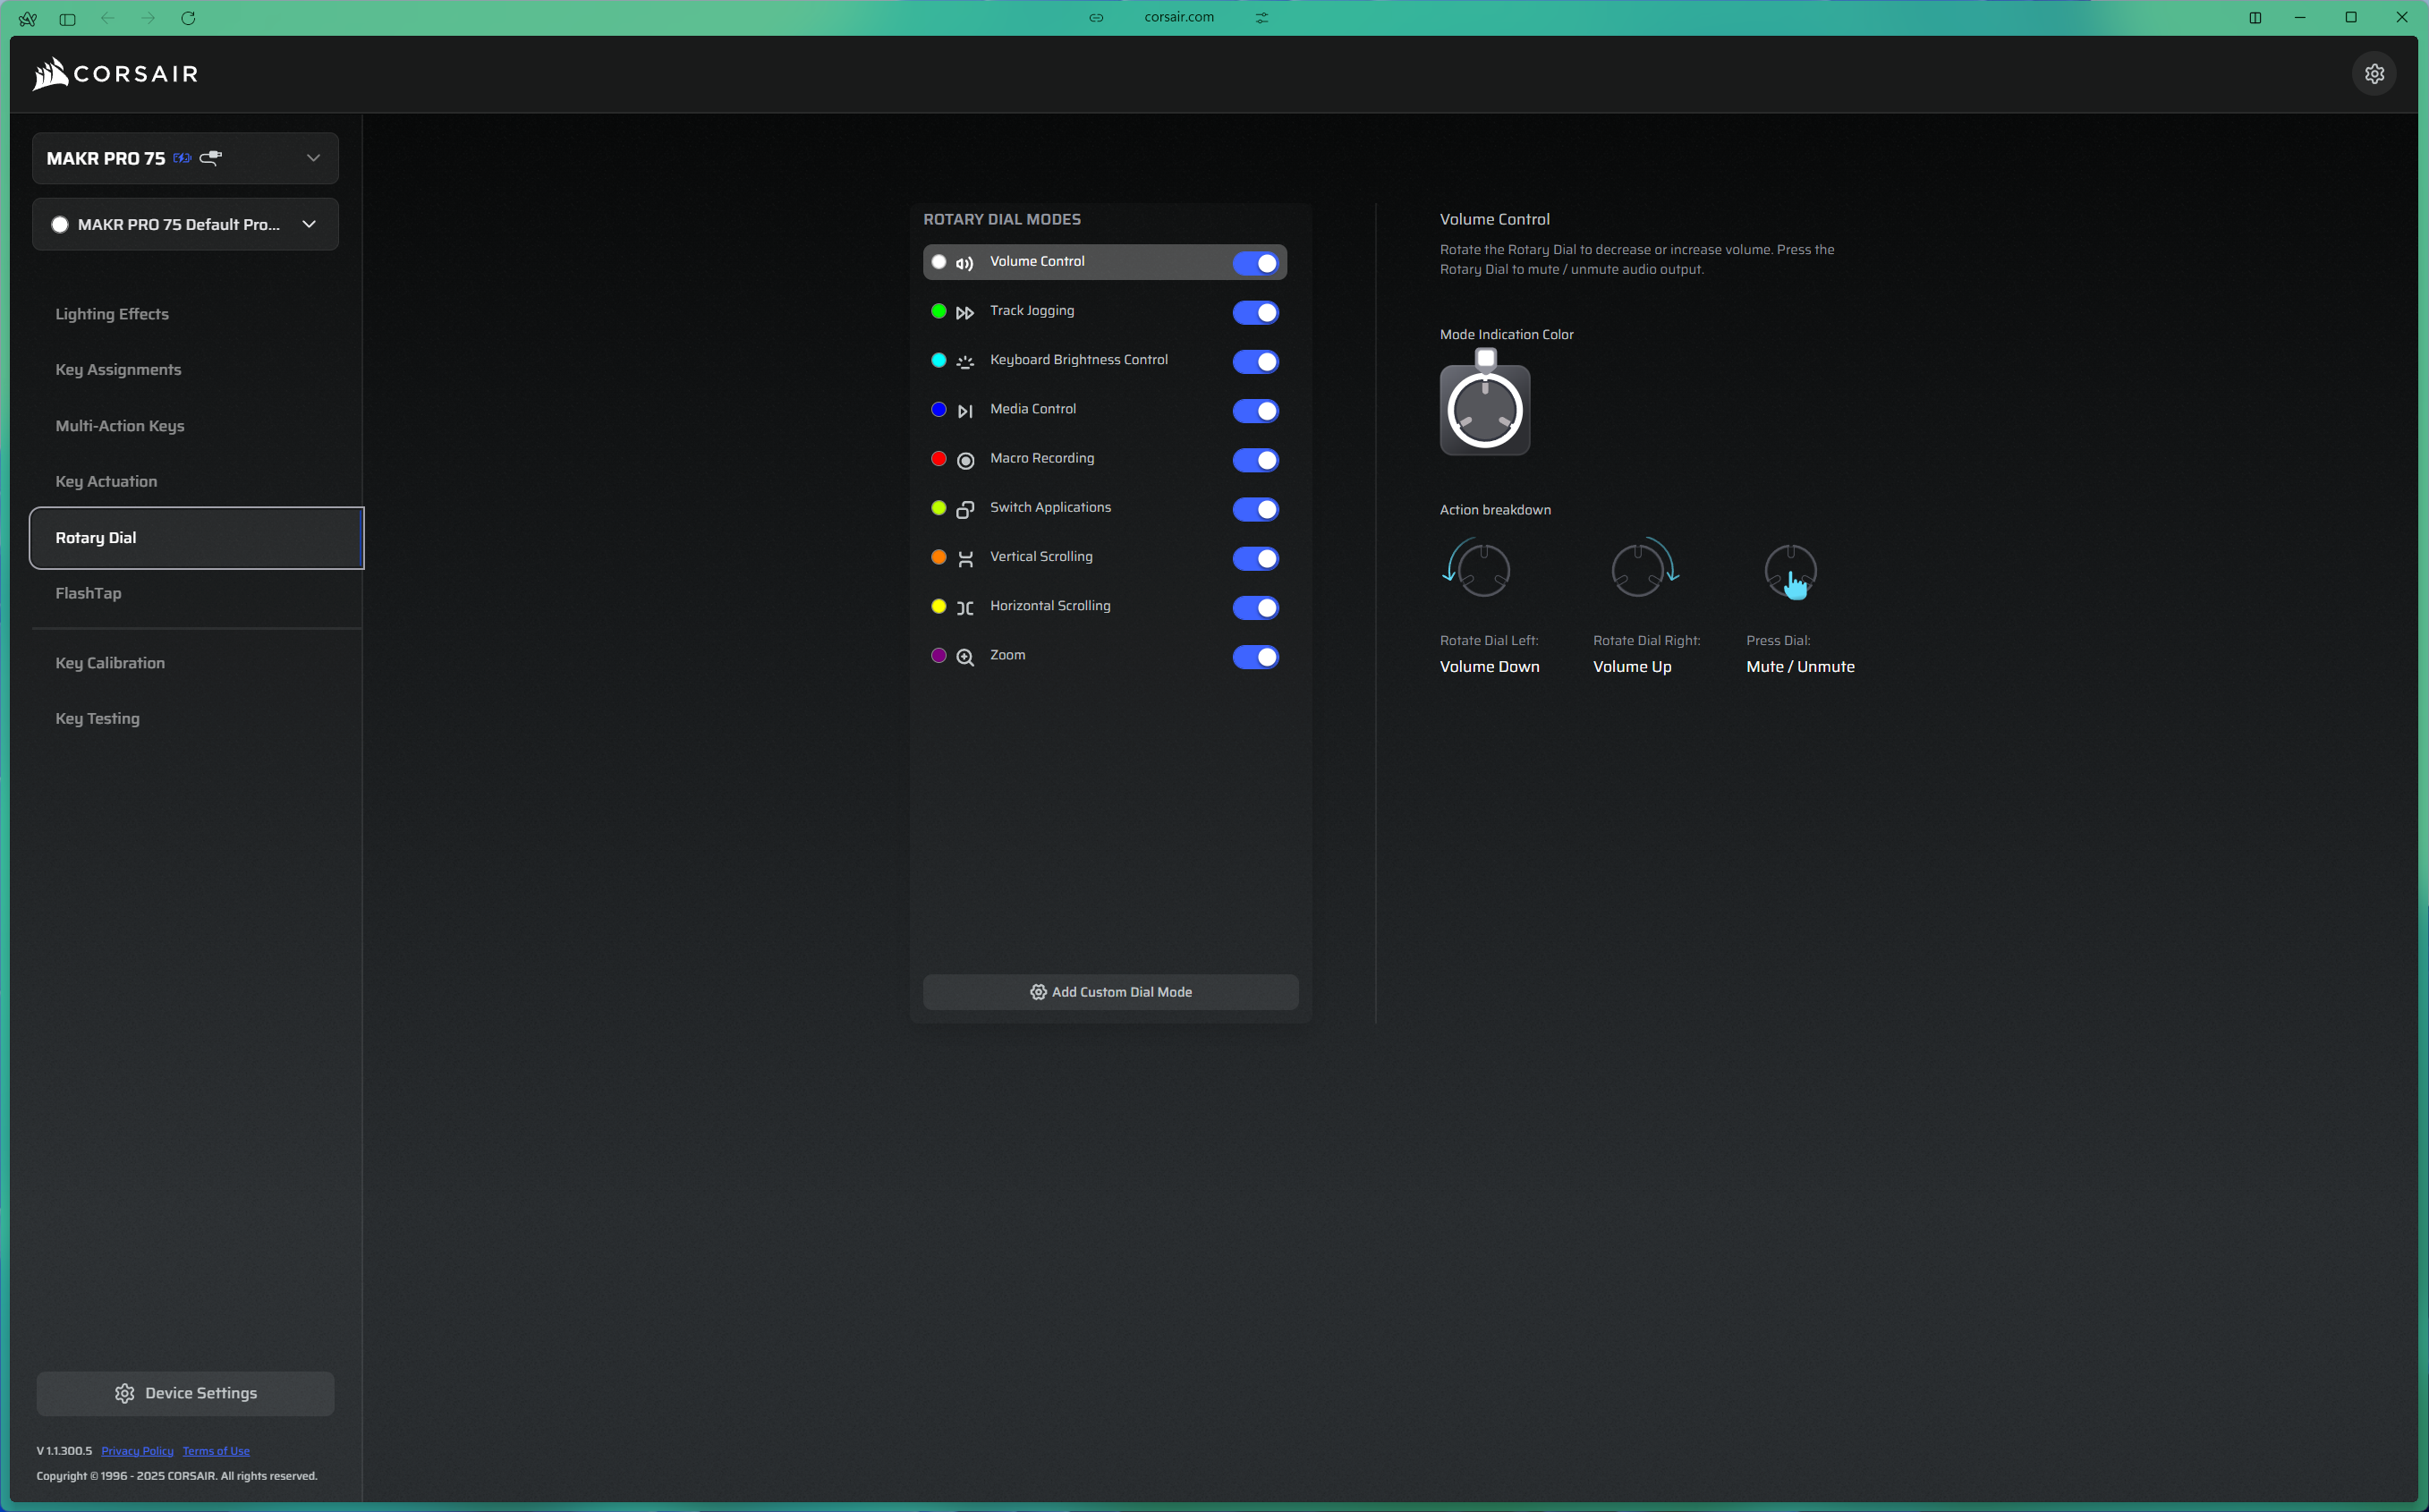The height and width of the screenshot is (1512, 2429).
Task: Open the Privacy Policy link
Action: point(137,1451)
